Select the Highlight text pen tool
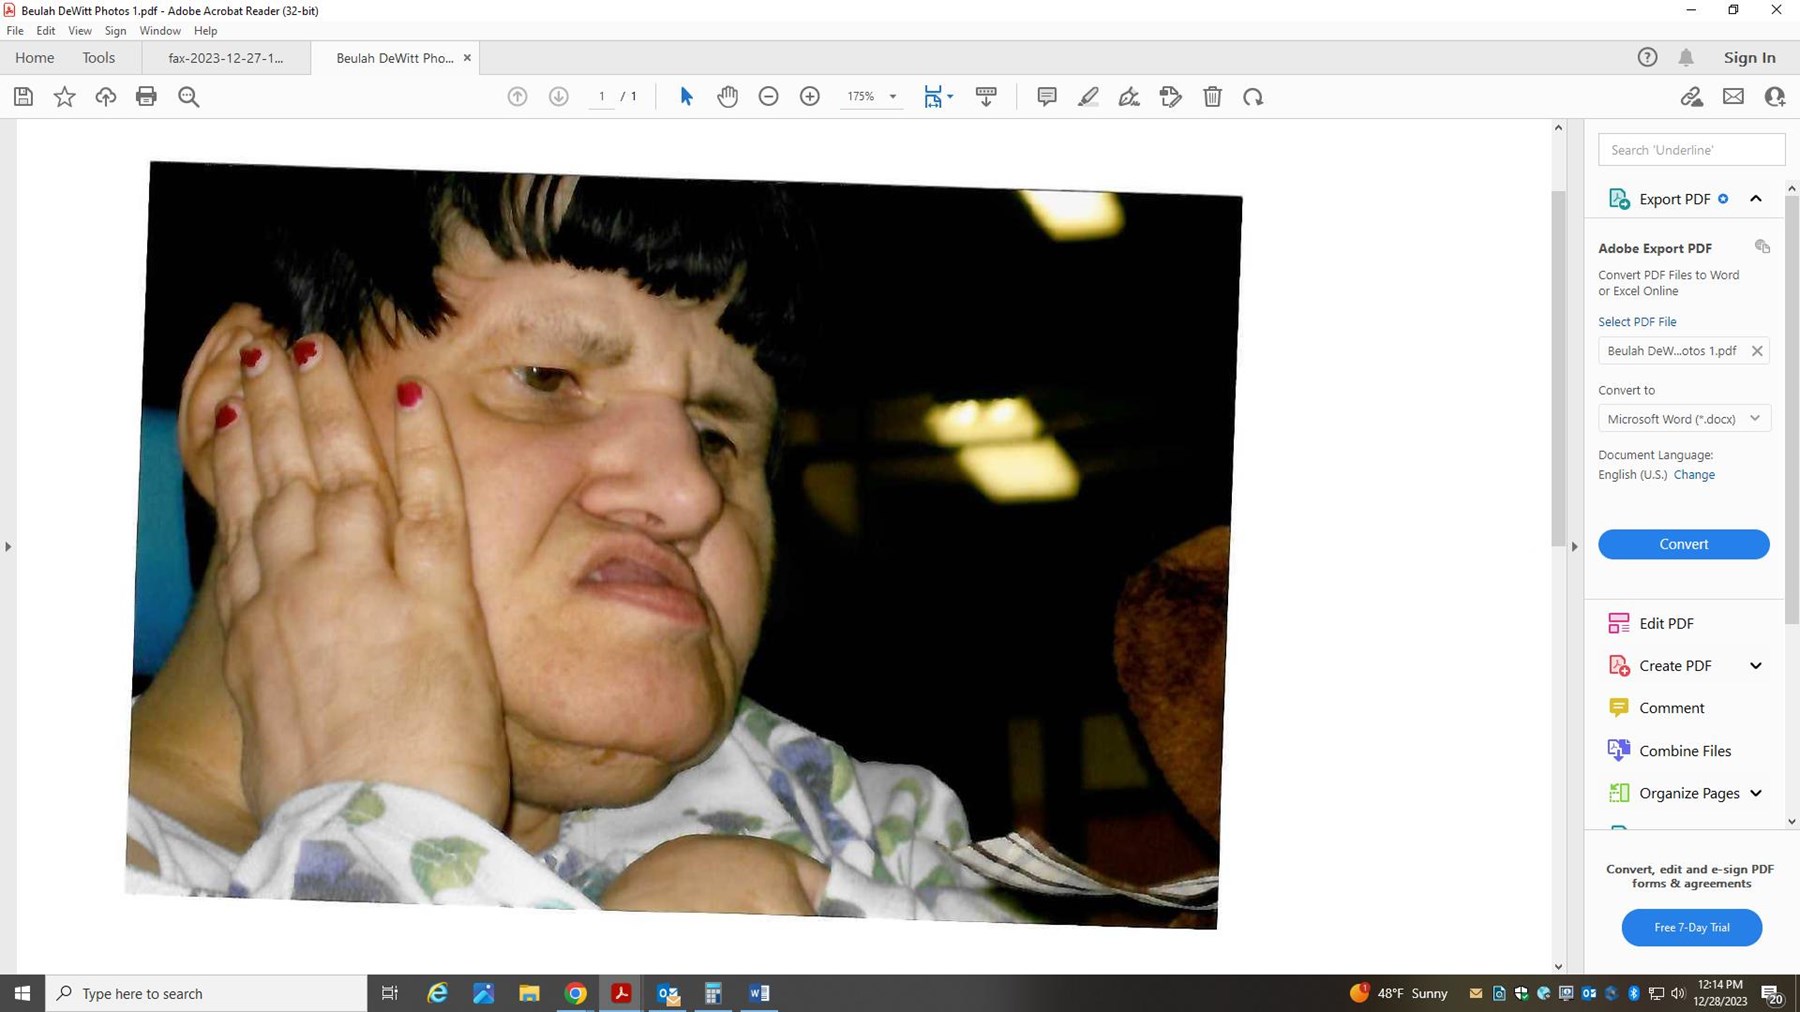The image size is (1800, 1012). (1088, 97)
